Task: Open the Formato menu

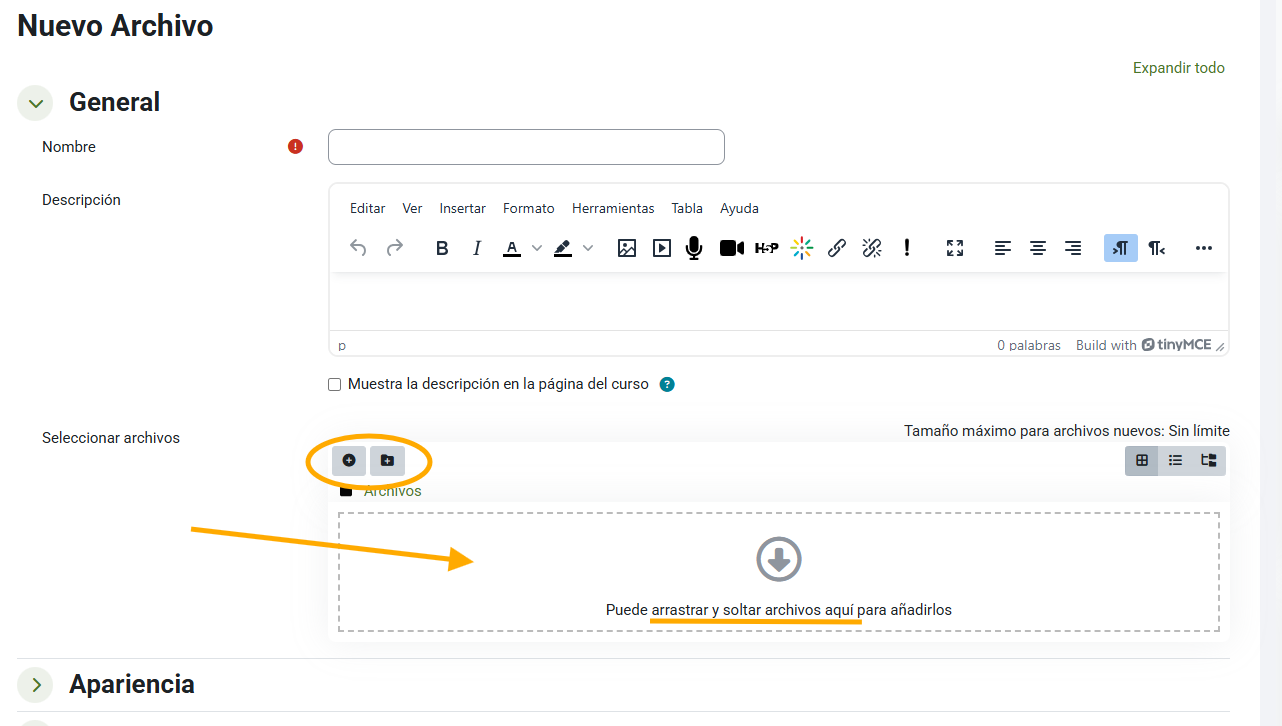Action: [528, 208]
